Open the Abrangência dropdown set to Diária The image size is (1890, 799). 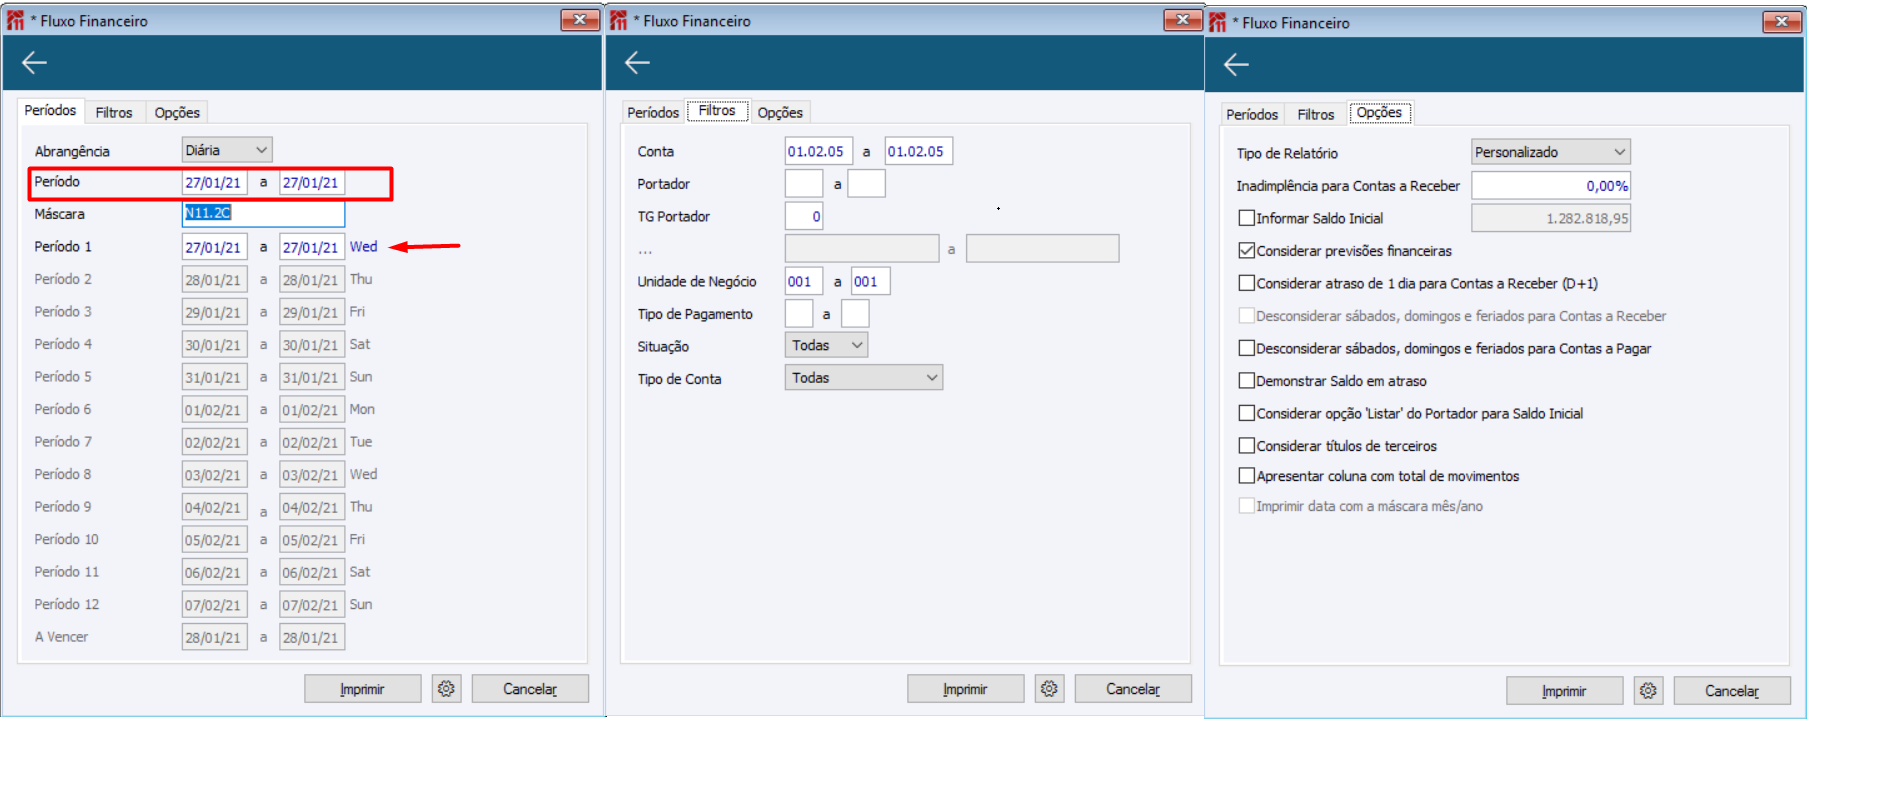(x=227, y=150)
